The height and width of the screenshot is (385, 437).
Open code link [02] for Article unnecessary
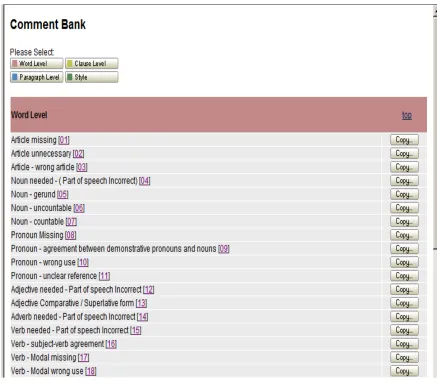click(78, 154)
